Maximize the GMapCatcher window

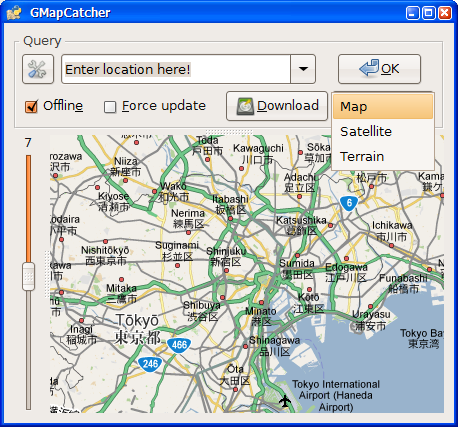[429, 13]
